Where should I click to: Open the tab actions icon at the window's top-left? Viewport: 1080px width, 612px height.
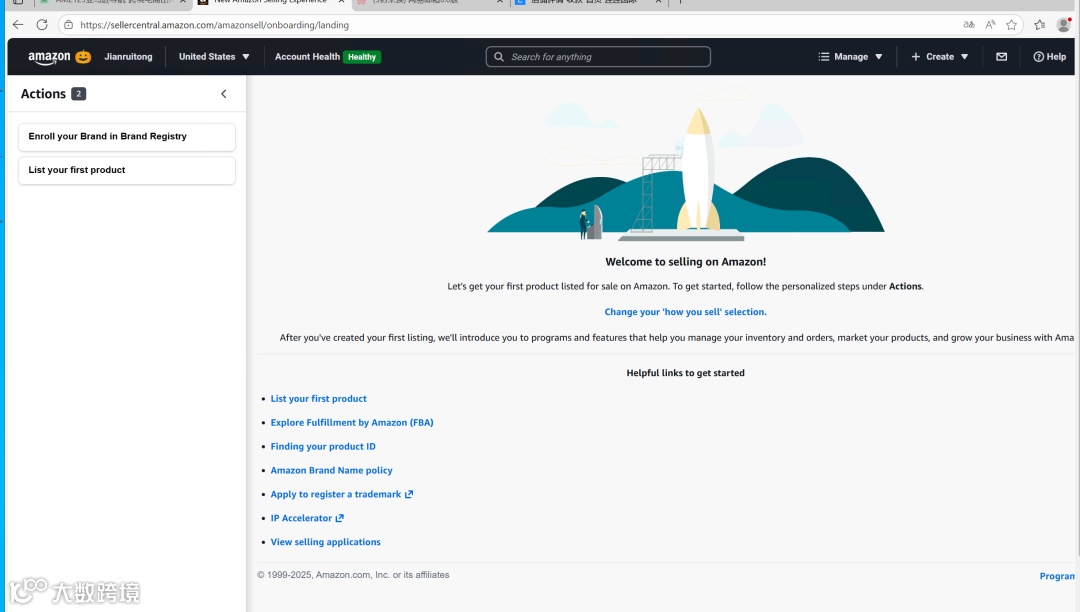pos(19,2)
